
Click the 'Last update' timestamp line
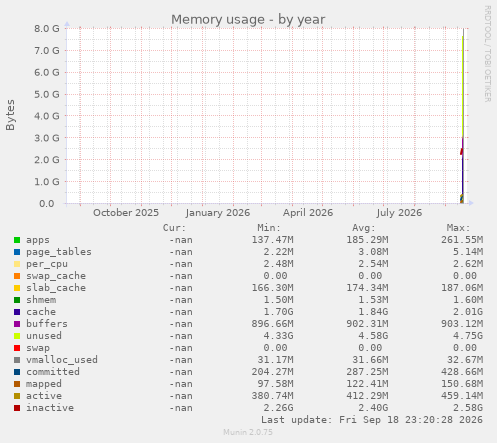click(372, 420)
